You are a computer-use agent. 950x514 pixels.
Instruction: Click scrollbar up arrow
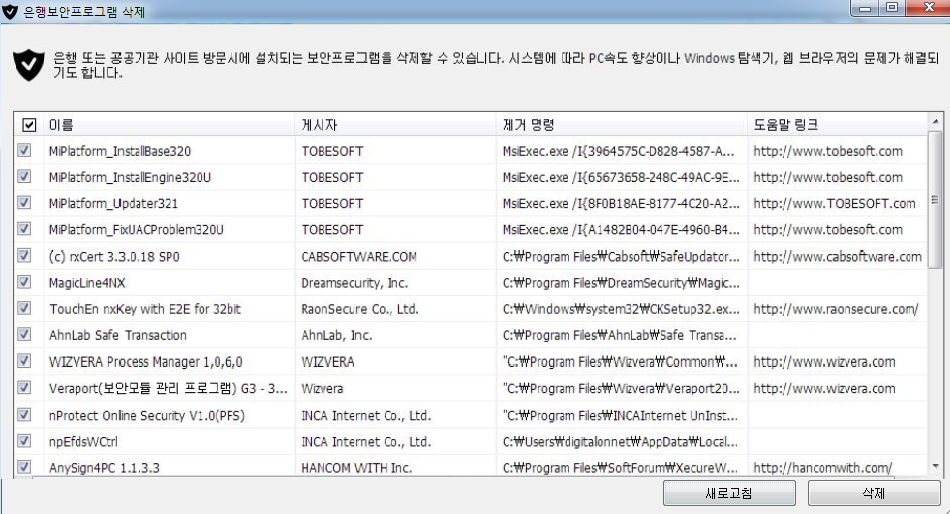[935, 122]
